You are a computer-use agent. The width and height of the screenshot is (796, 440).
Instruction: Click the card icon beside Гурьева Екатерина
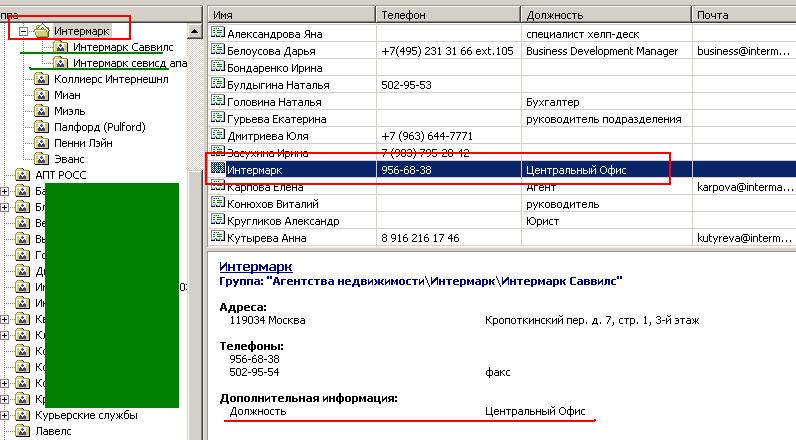(218, 118)
